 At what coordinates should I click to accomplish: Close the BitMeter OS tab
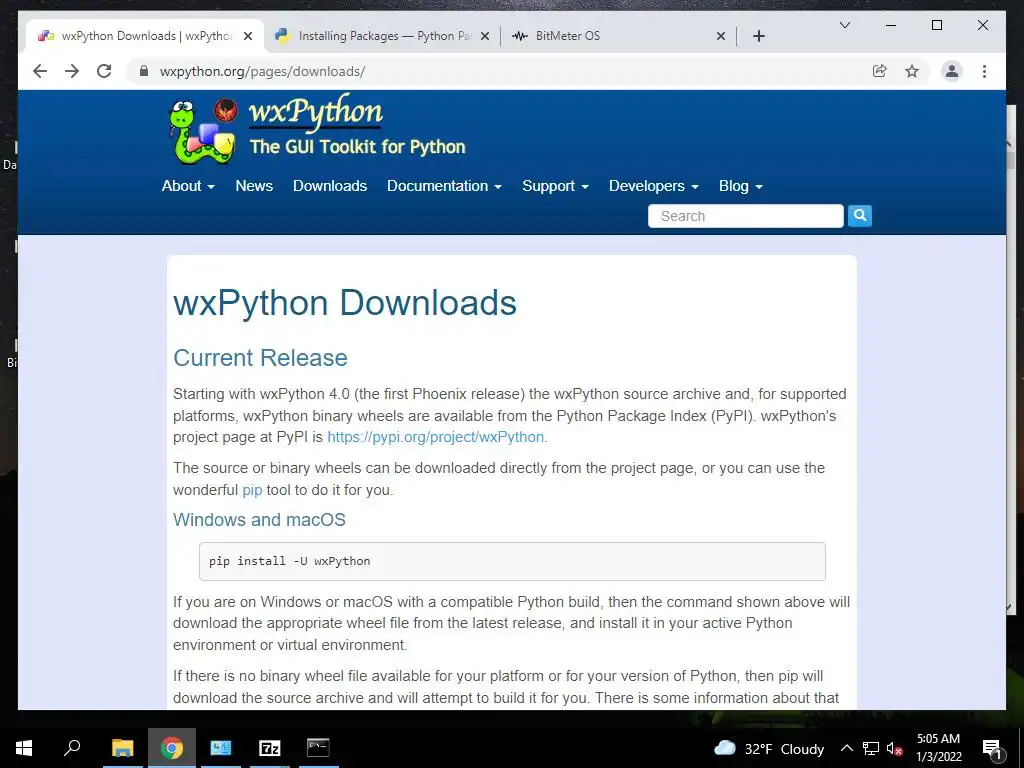pyautogui.click(x=720, y=36)
